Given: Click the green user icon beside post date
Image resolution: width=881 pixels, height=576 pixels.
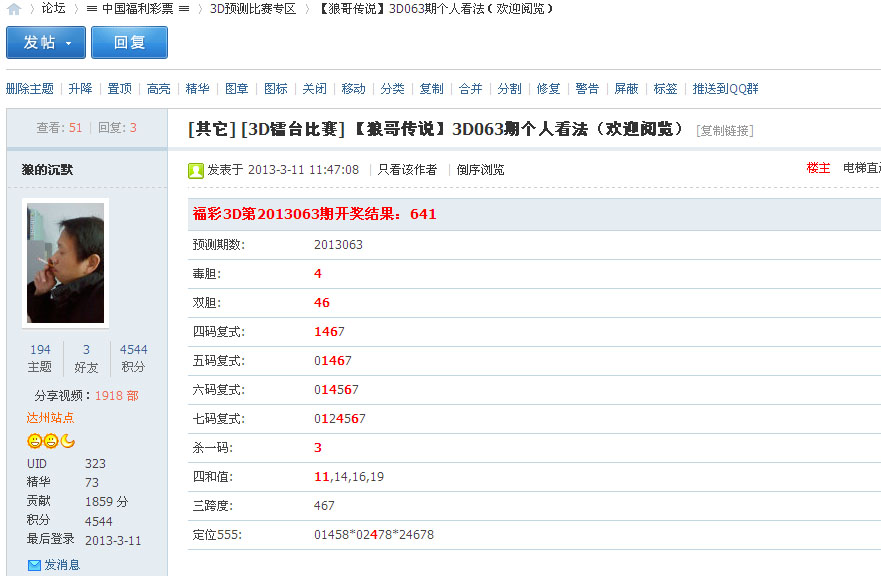Looking at the screenshot, I should tap(196, 170).
